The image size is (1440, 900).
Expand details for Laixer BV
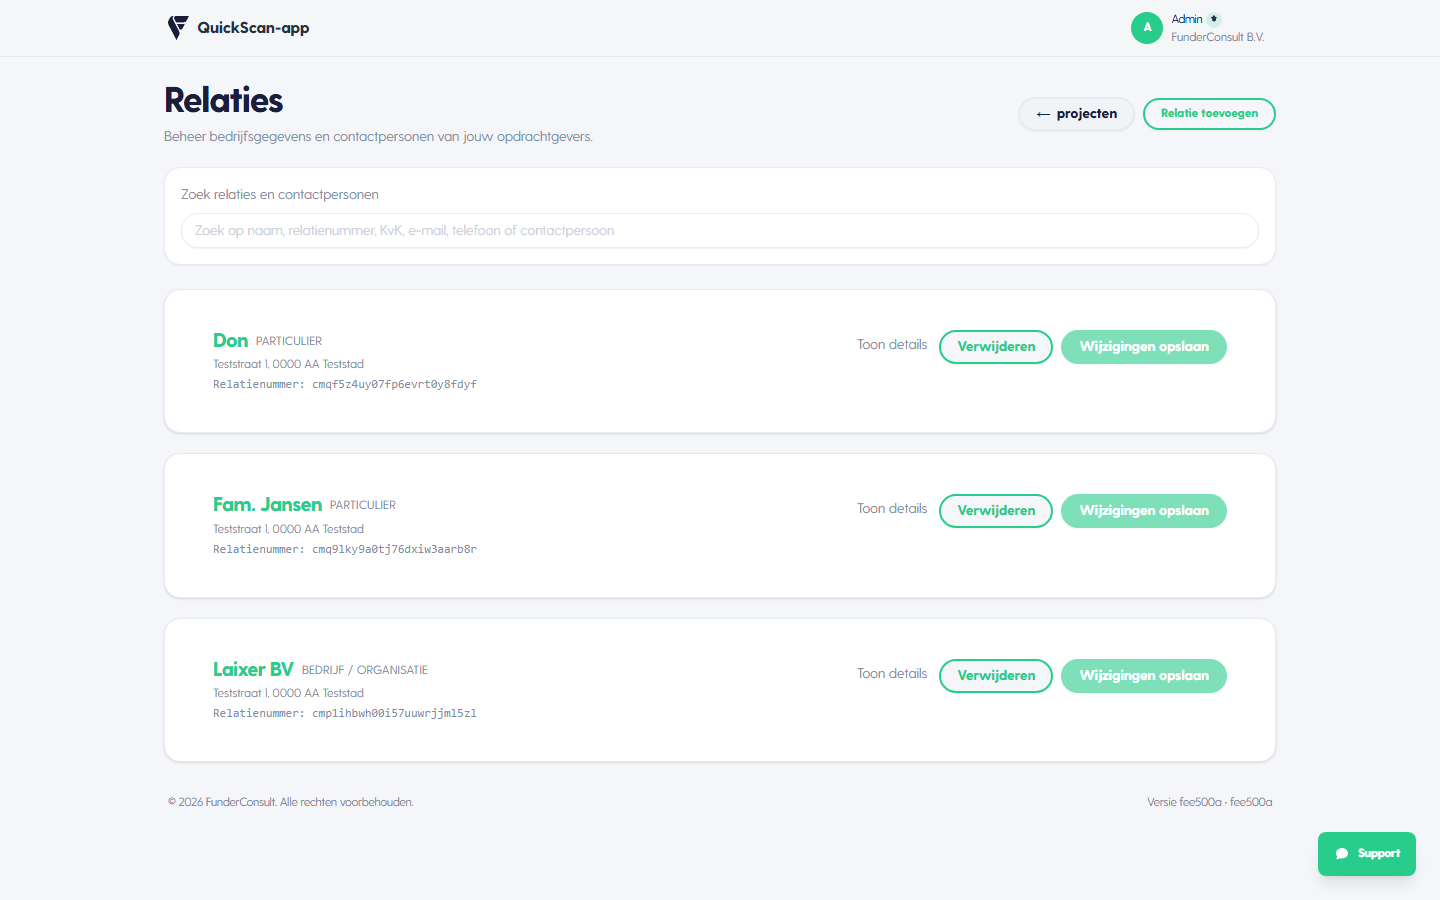tap(892, 674)
